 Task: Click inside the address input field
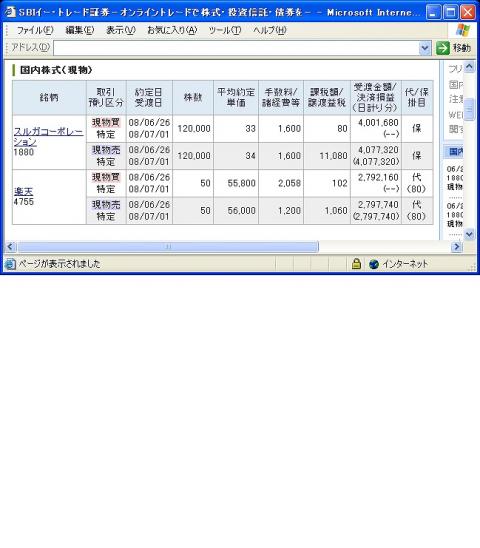[x=236, y=48]
